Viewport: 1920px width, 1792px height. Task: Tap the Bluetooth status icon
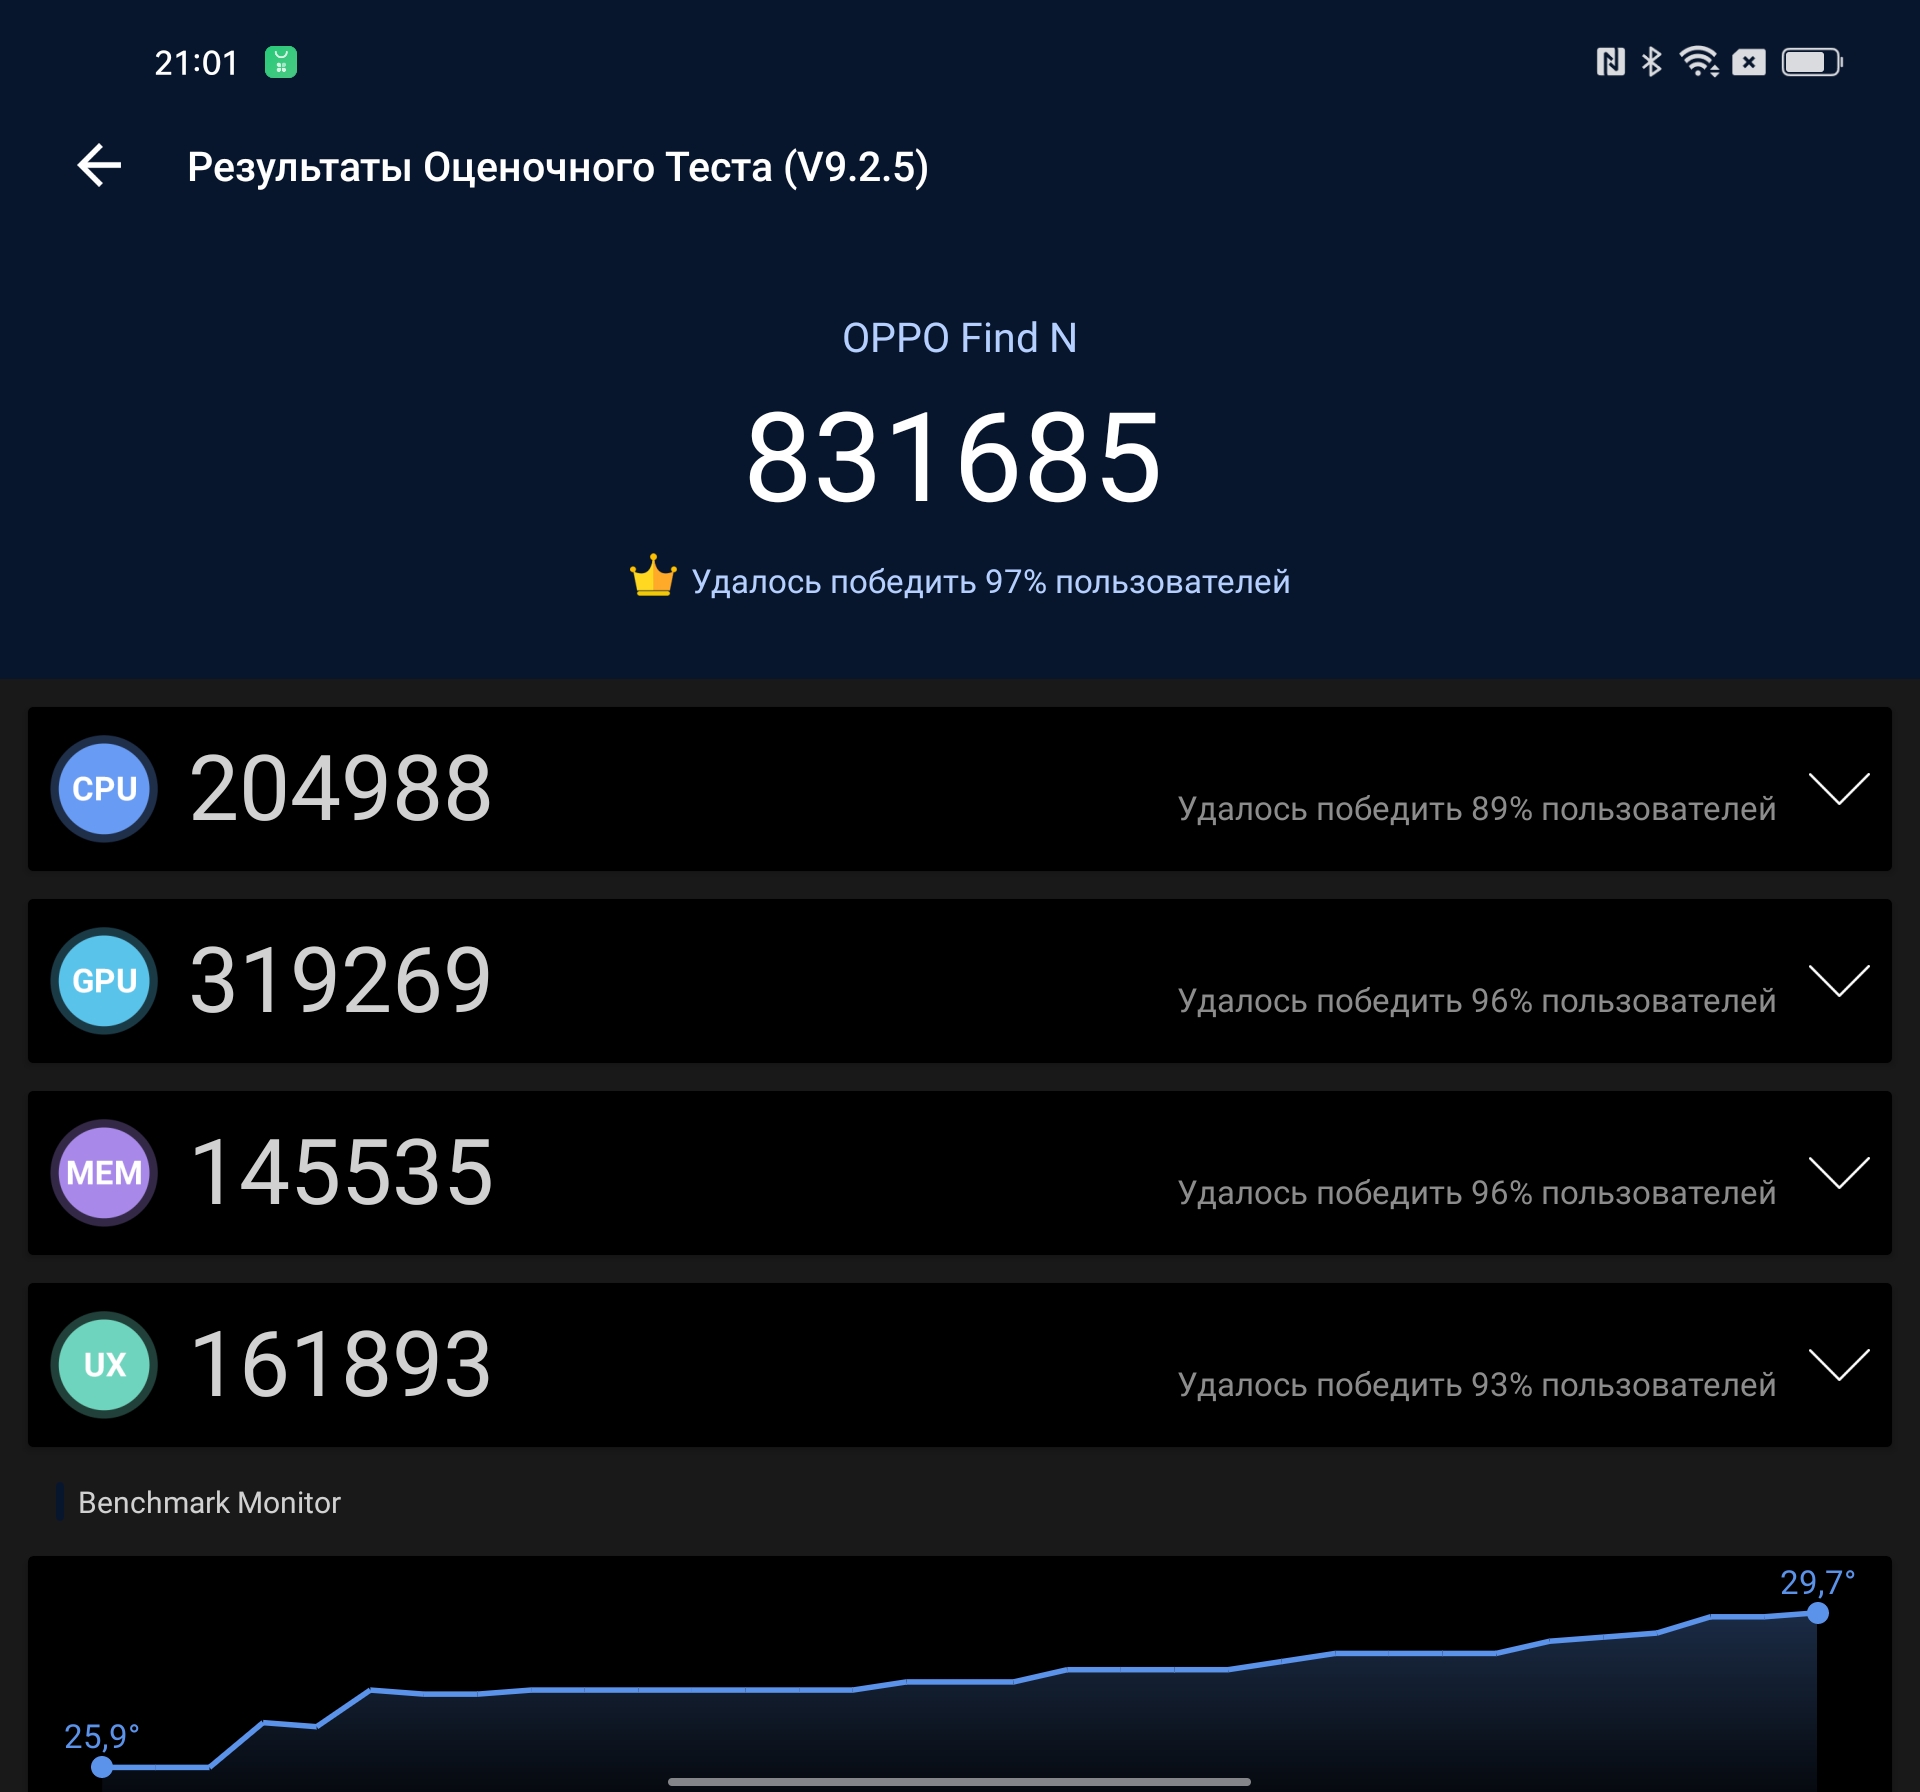[x=1652, y=62]
